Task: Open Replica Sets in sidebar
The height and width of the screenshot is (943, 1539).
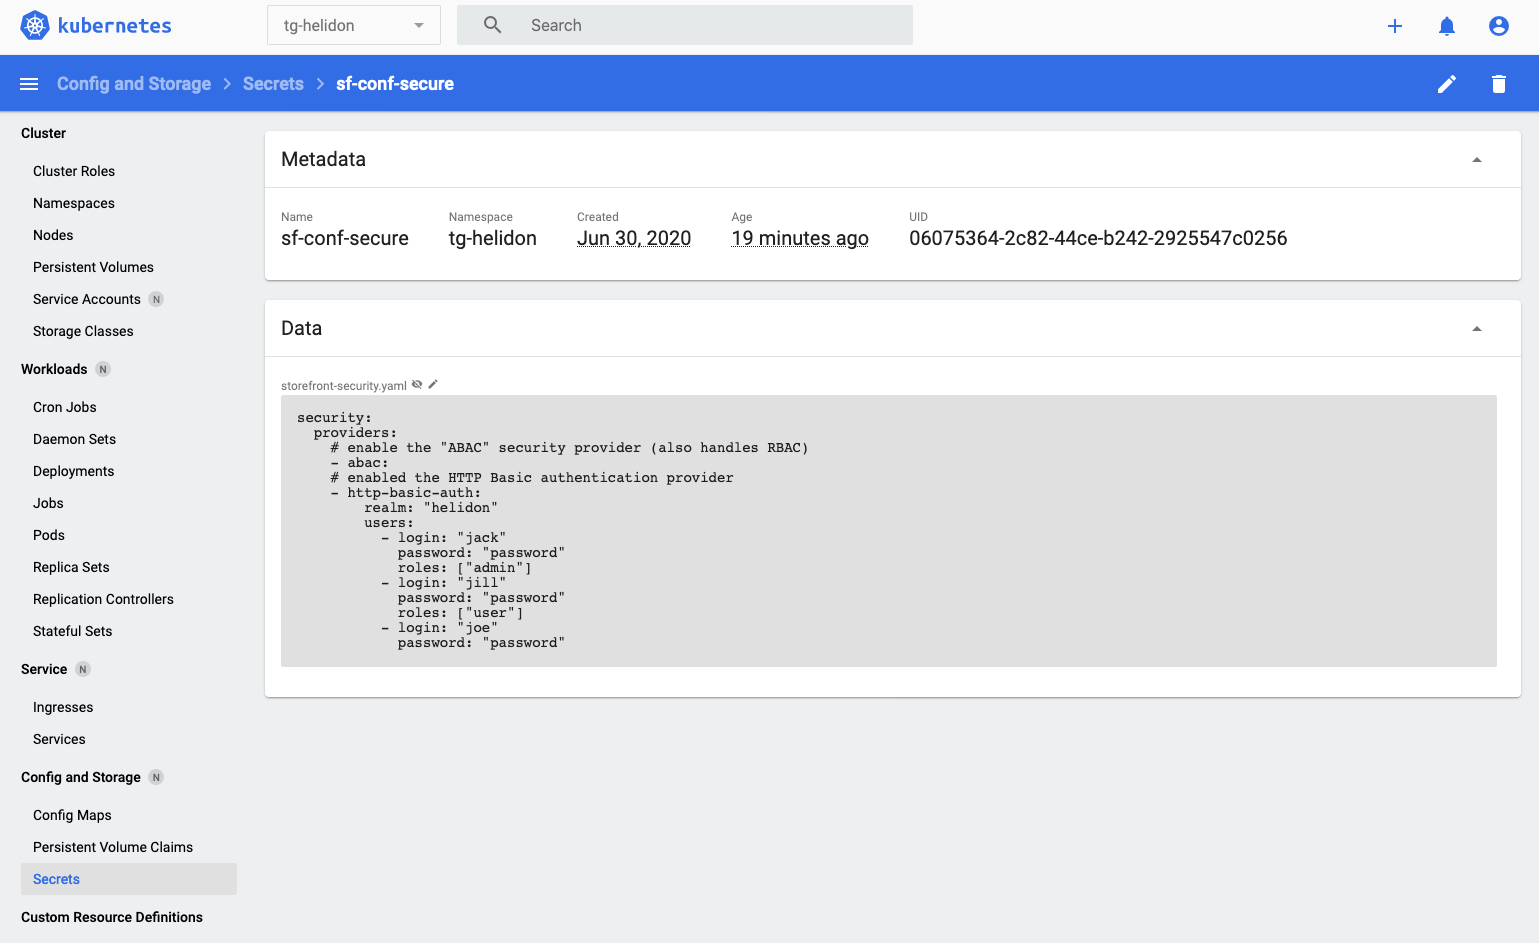Action: (71, 567)
